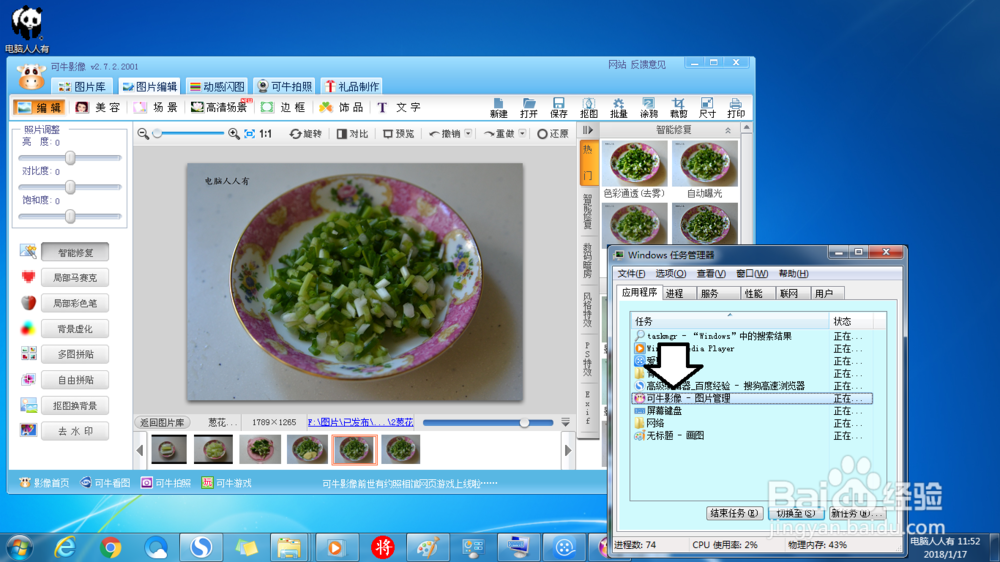
Task: Switch to the 图片库 tab
Action: pyautogui.click(x=82, y=87)
